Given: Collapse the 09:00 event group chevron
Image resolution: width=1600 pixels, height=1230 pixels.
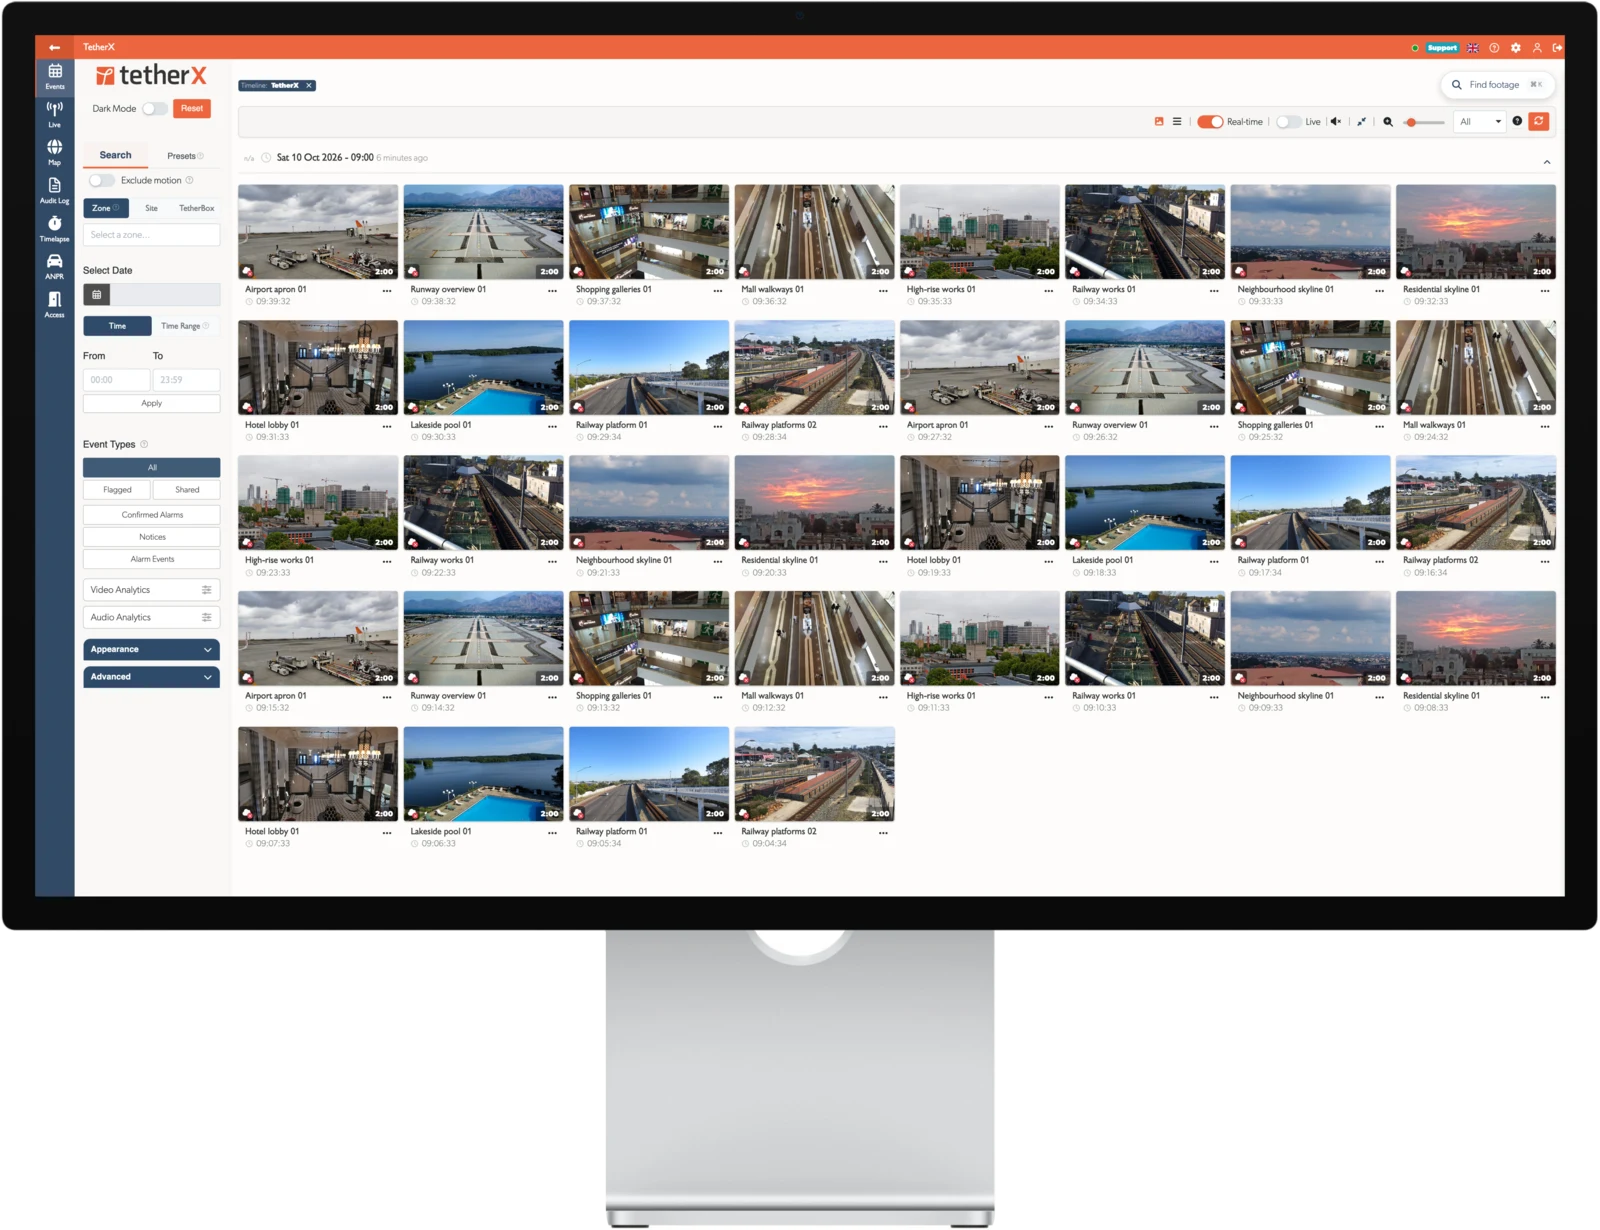Looking at the screenshot, I should point(1546,162).
